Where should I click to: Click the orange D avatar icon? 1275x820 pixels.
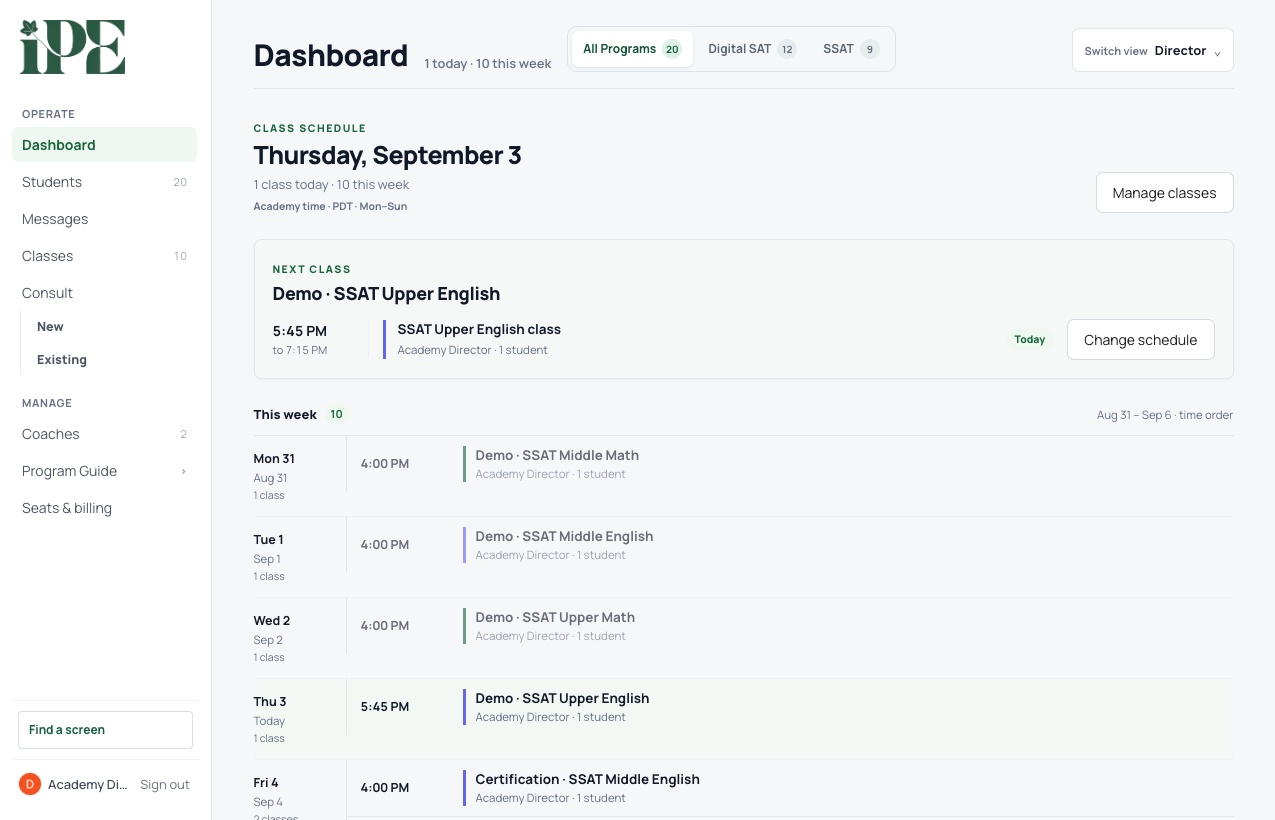[30, 784]
